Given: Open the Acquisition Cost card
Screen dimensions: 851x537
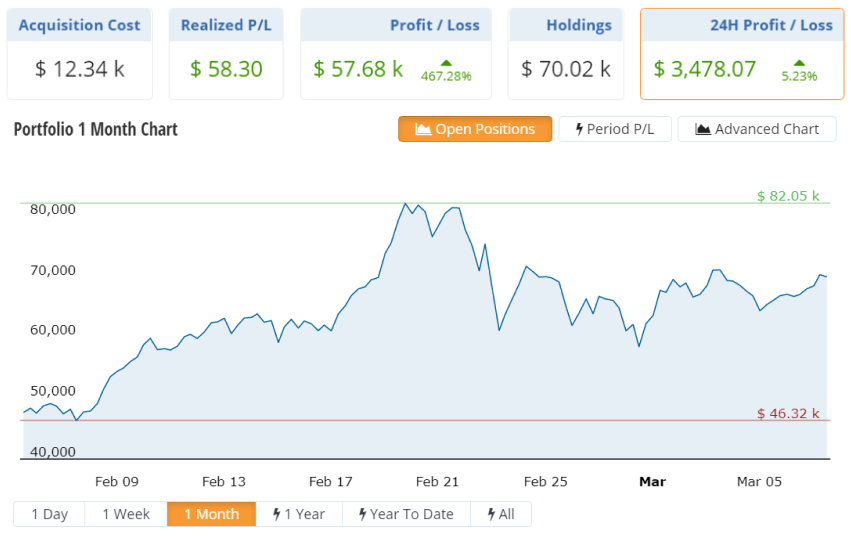Looking at the screenshot, I should pos(80,54).
